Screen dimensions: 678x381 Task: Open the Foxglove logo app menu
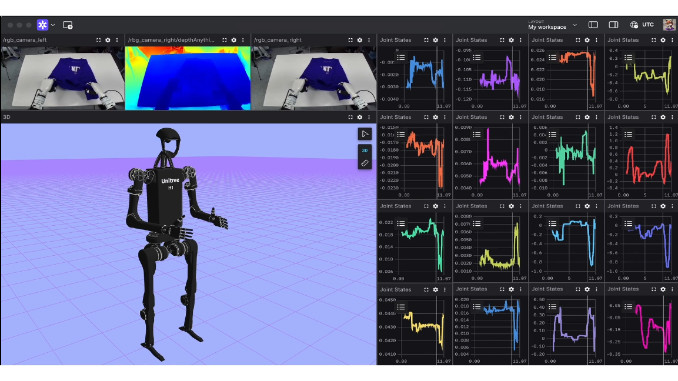pyautogui.click(x=42, y=25)
